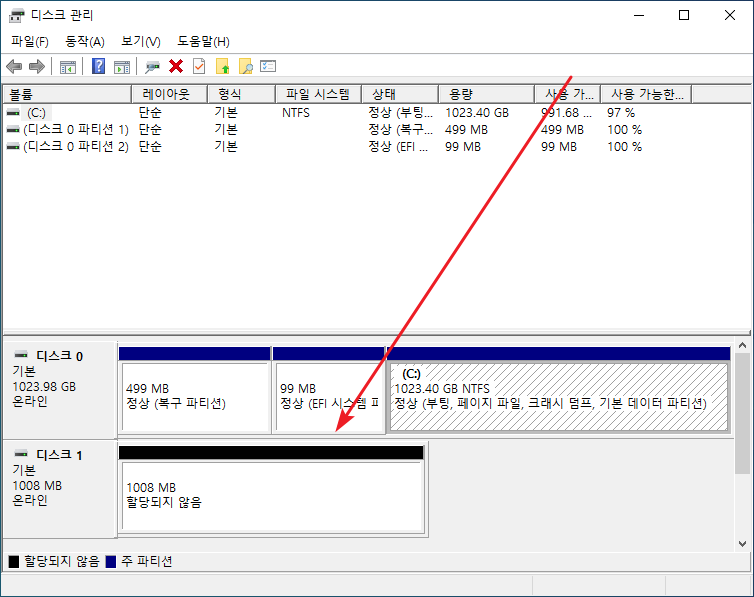Sort by the 용량 column header
Image resolution: width=754 pixels, height=597 pixels.
487,94
